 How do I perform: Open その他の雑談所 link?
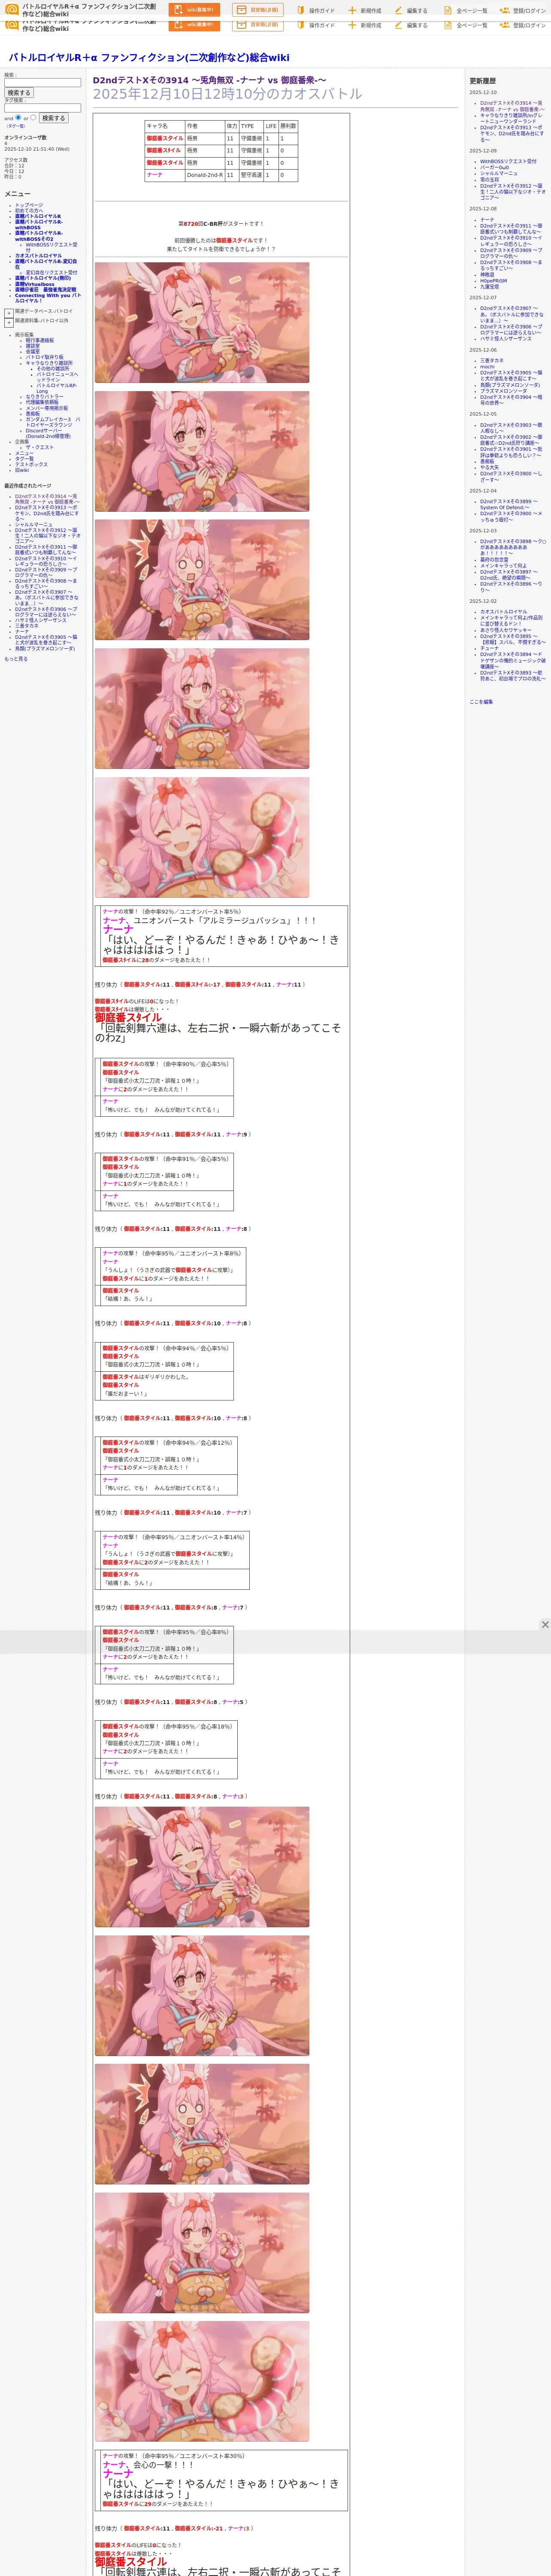pos(53,368)
